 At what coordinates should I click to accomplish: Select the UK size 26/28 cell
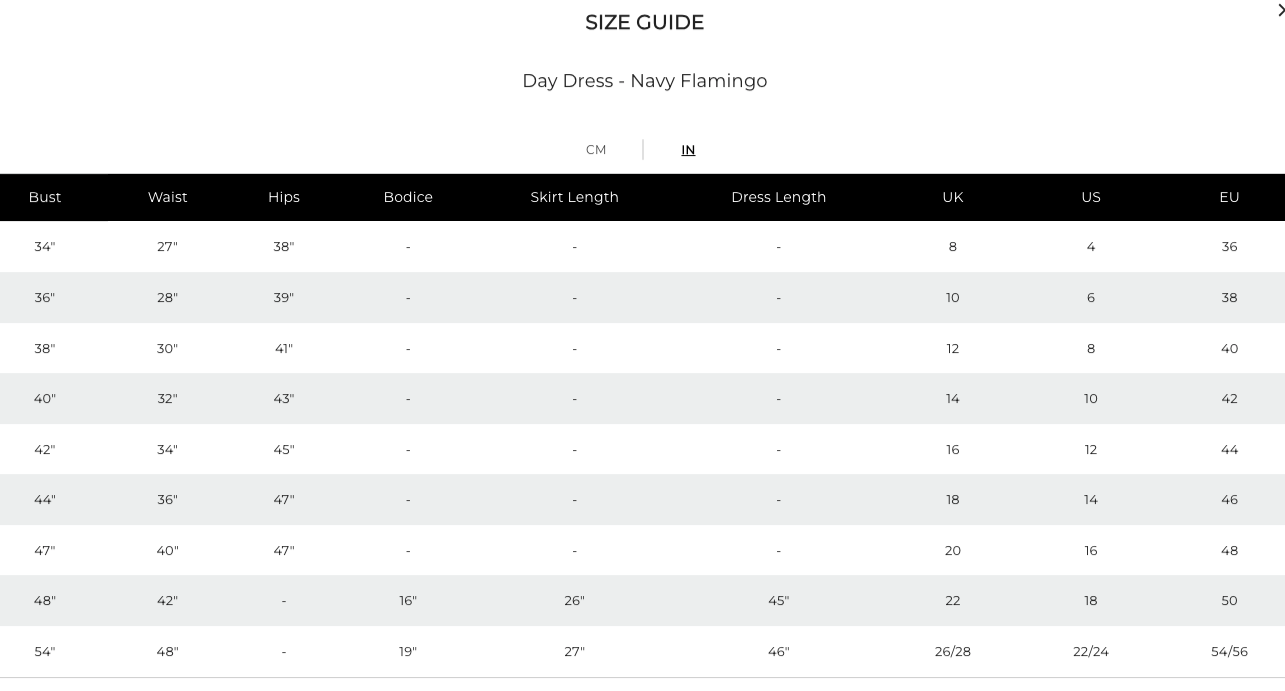click(x=953, y=652)
